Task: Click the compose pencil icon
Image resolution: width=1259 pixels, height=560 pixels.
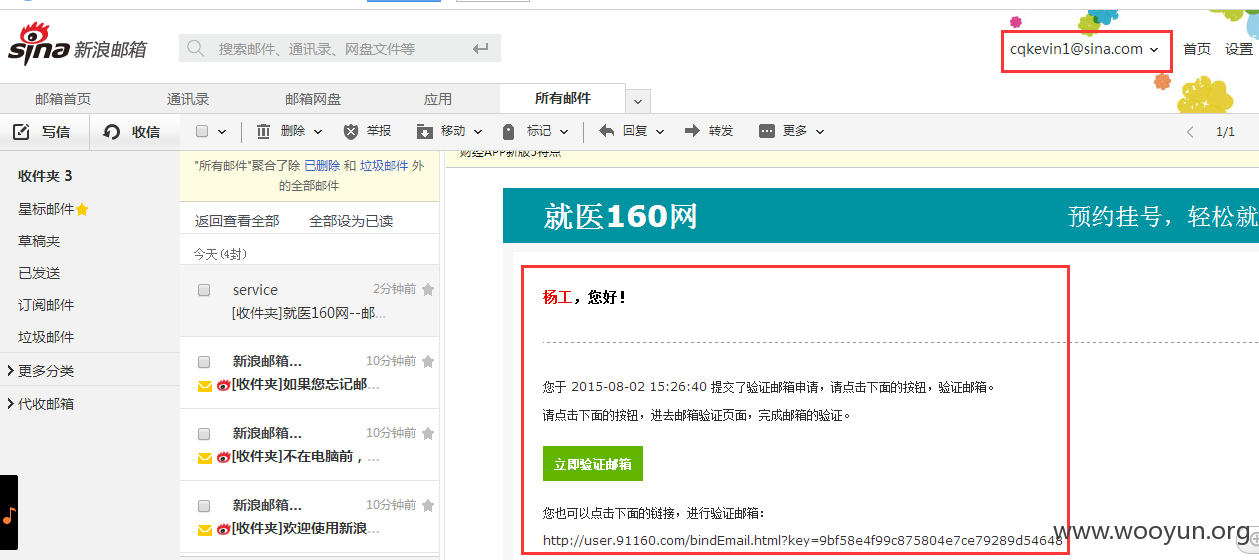Action: click(x=21, y=132)
